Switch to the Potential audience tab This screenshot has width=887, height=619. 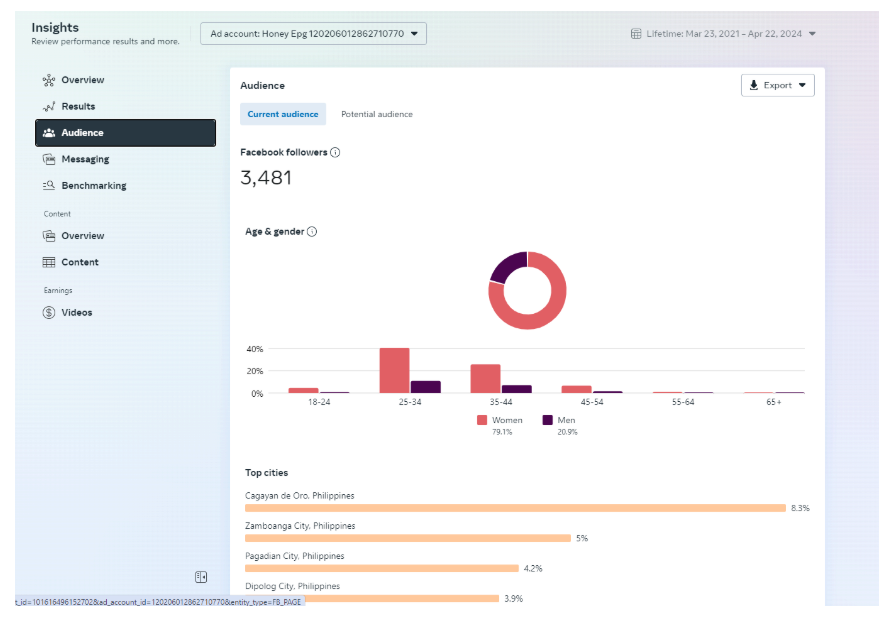[376, 114]
